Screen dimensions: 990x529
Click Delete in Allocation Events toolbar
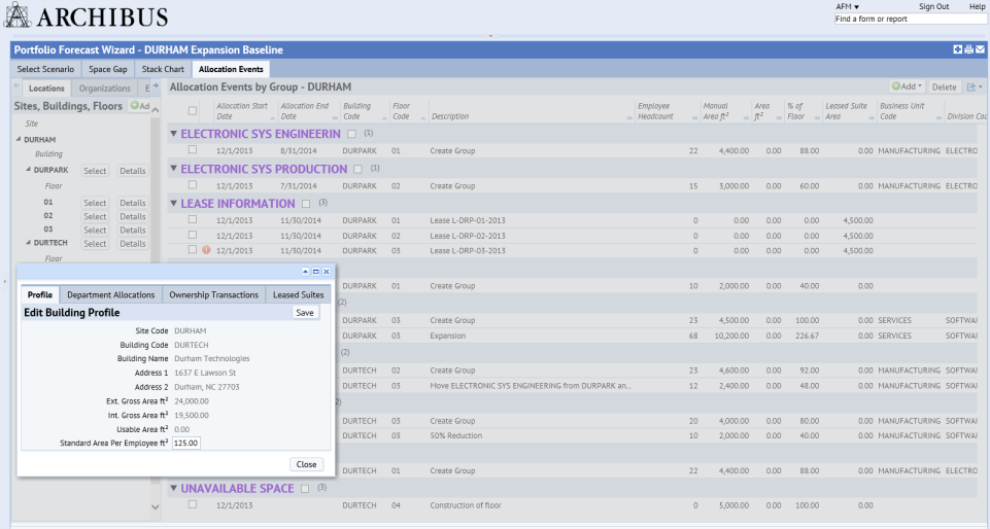944,87
